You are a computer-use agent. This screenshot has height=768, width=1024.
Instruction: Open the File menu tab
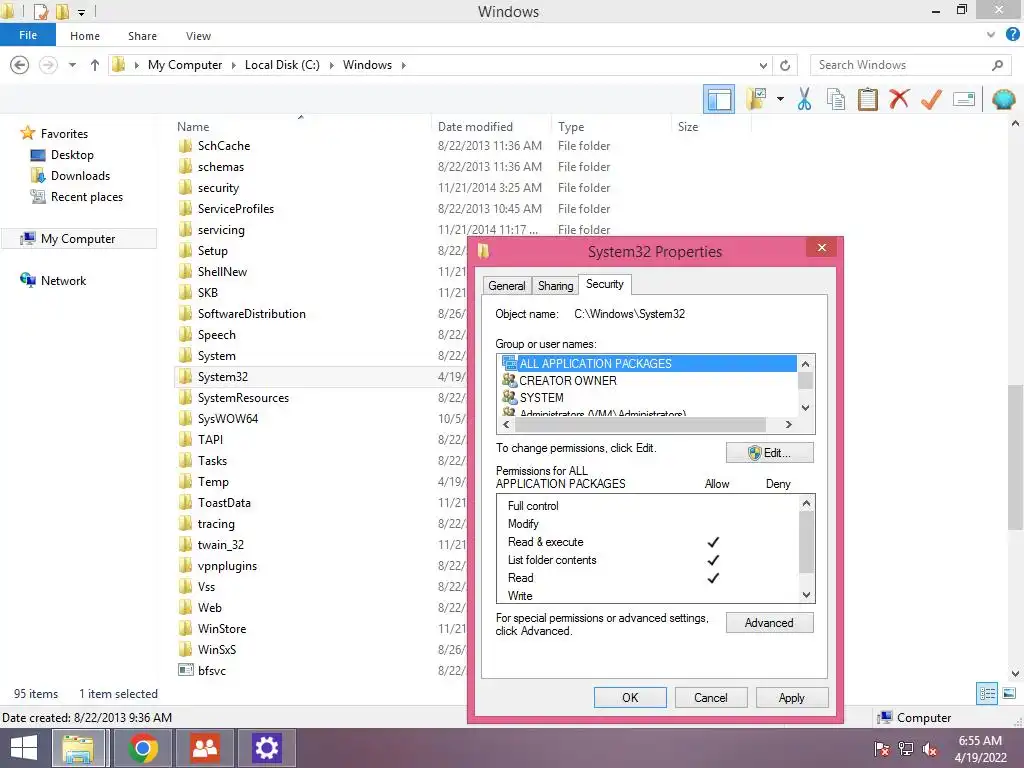tap(28, 35)
